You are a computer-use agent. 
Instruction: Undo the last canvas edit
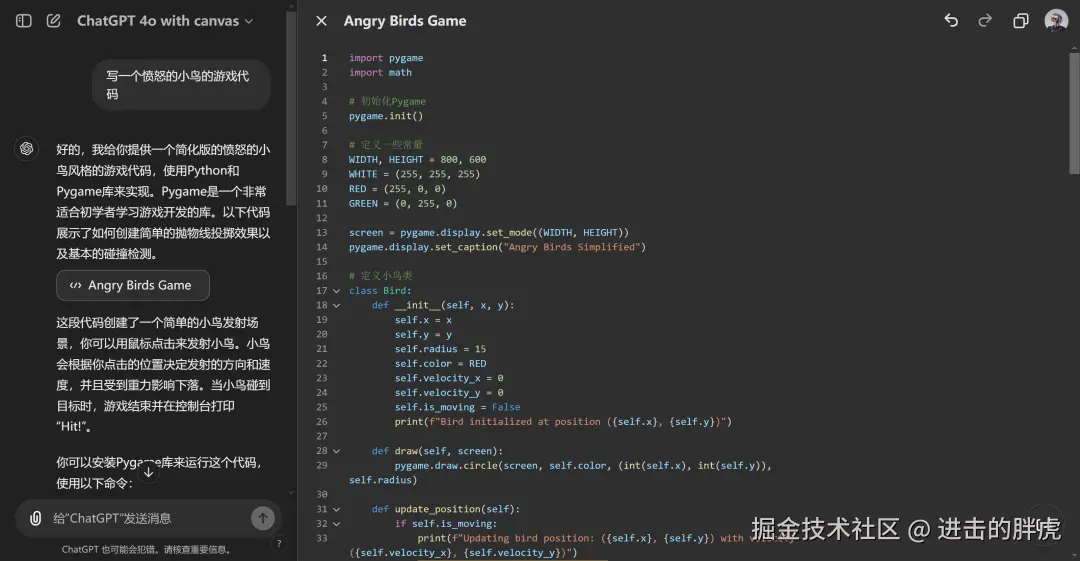(x=951, y=21)
